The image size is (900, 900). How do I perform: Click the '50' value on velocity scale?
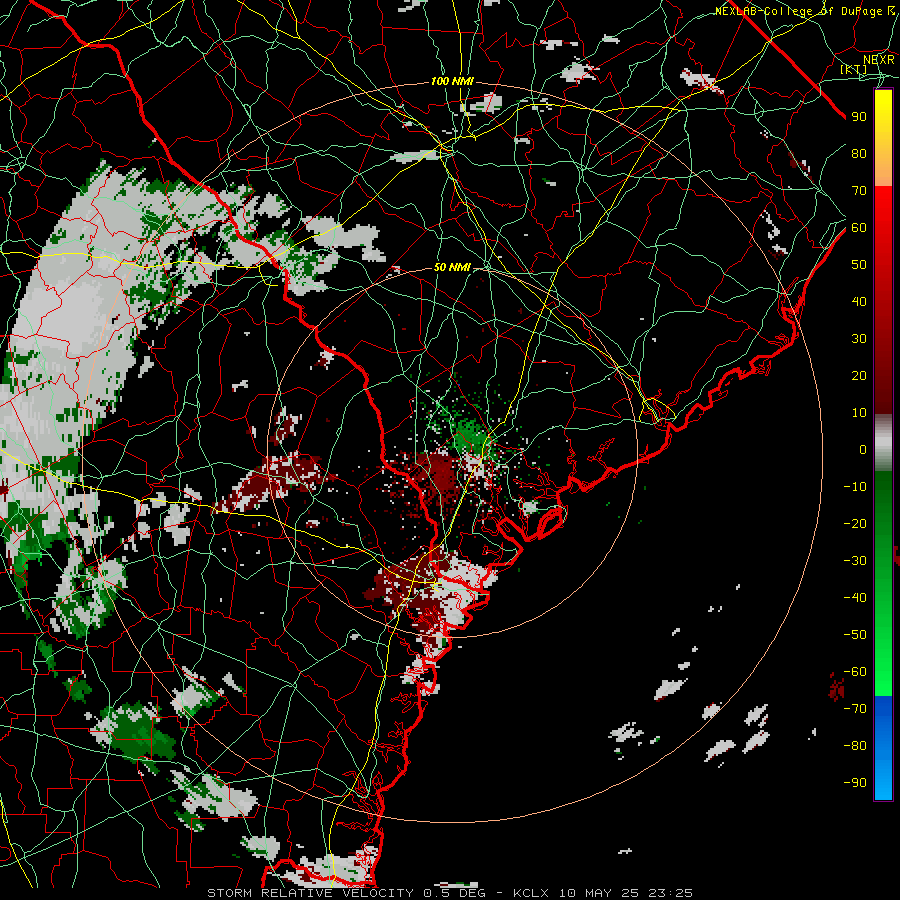(x=859, y=265)
